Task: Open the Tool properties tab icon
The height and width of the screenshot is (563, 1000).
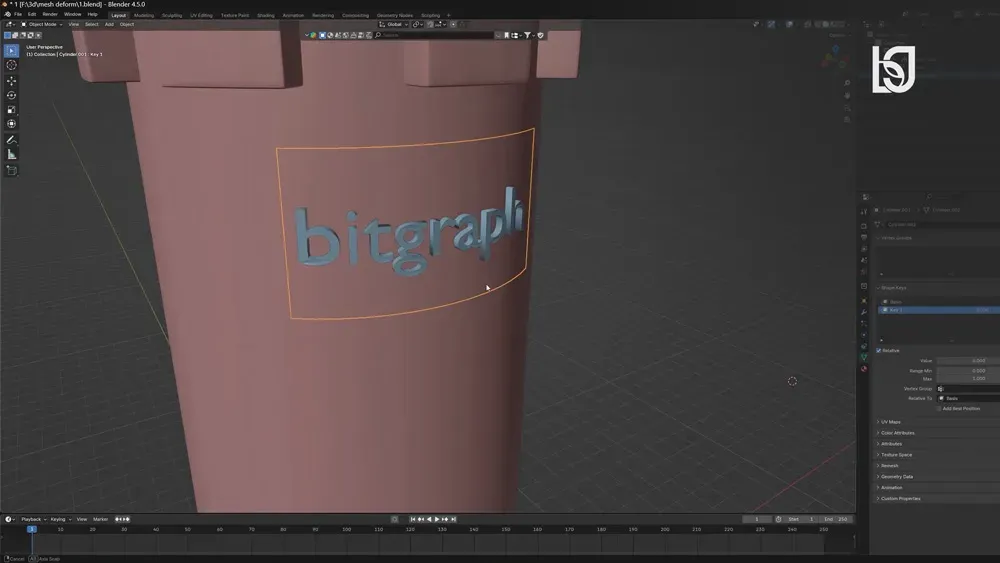Action: (x=864, y=212)
